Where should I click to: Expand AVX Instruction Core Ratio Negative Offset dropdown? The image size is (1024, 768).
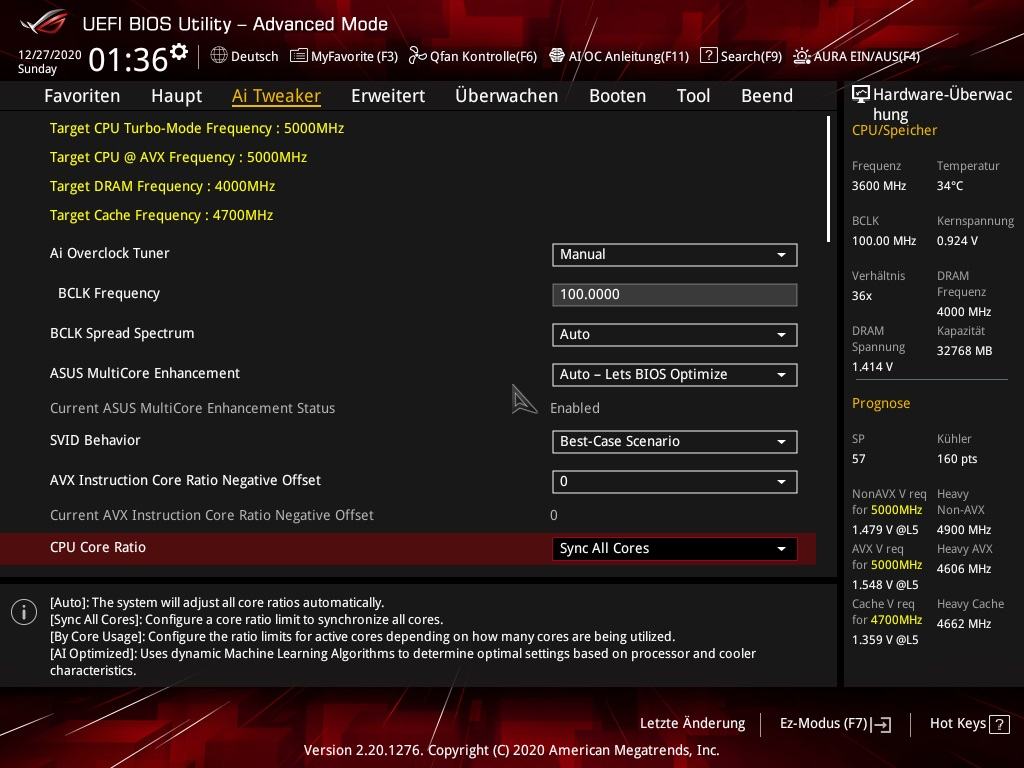click(675, 481)
